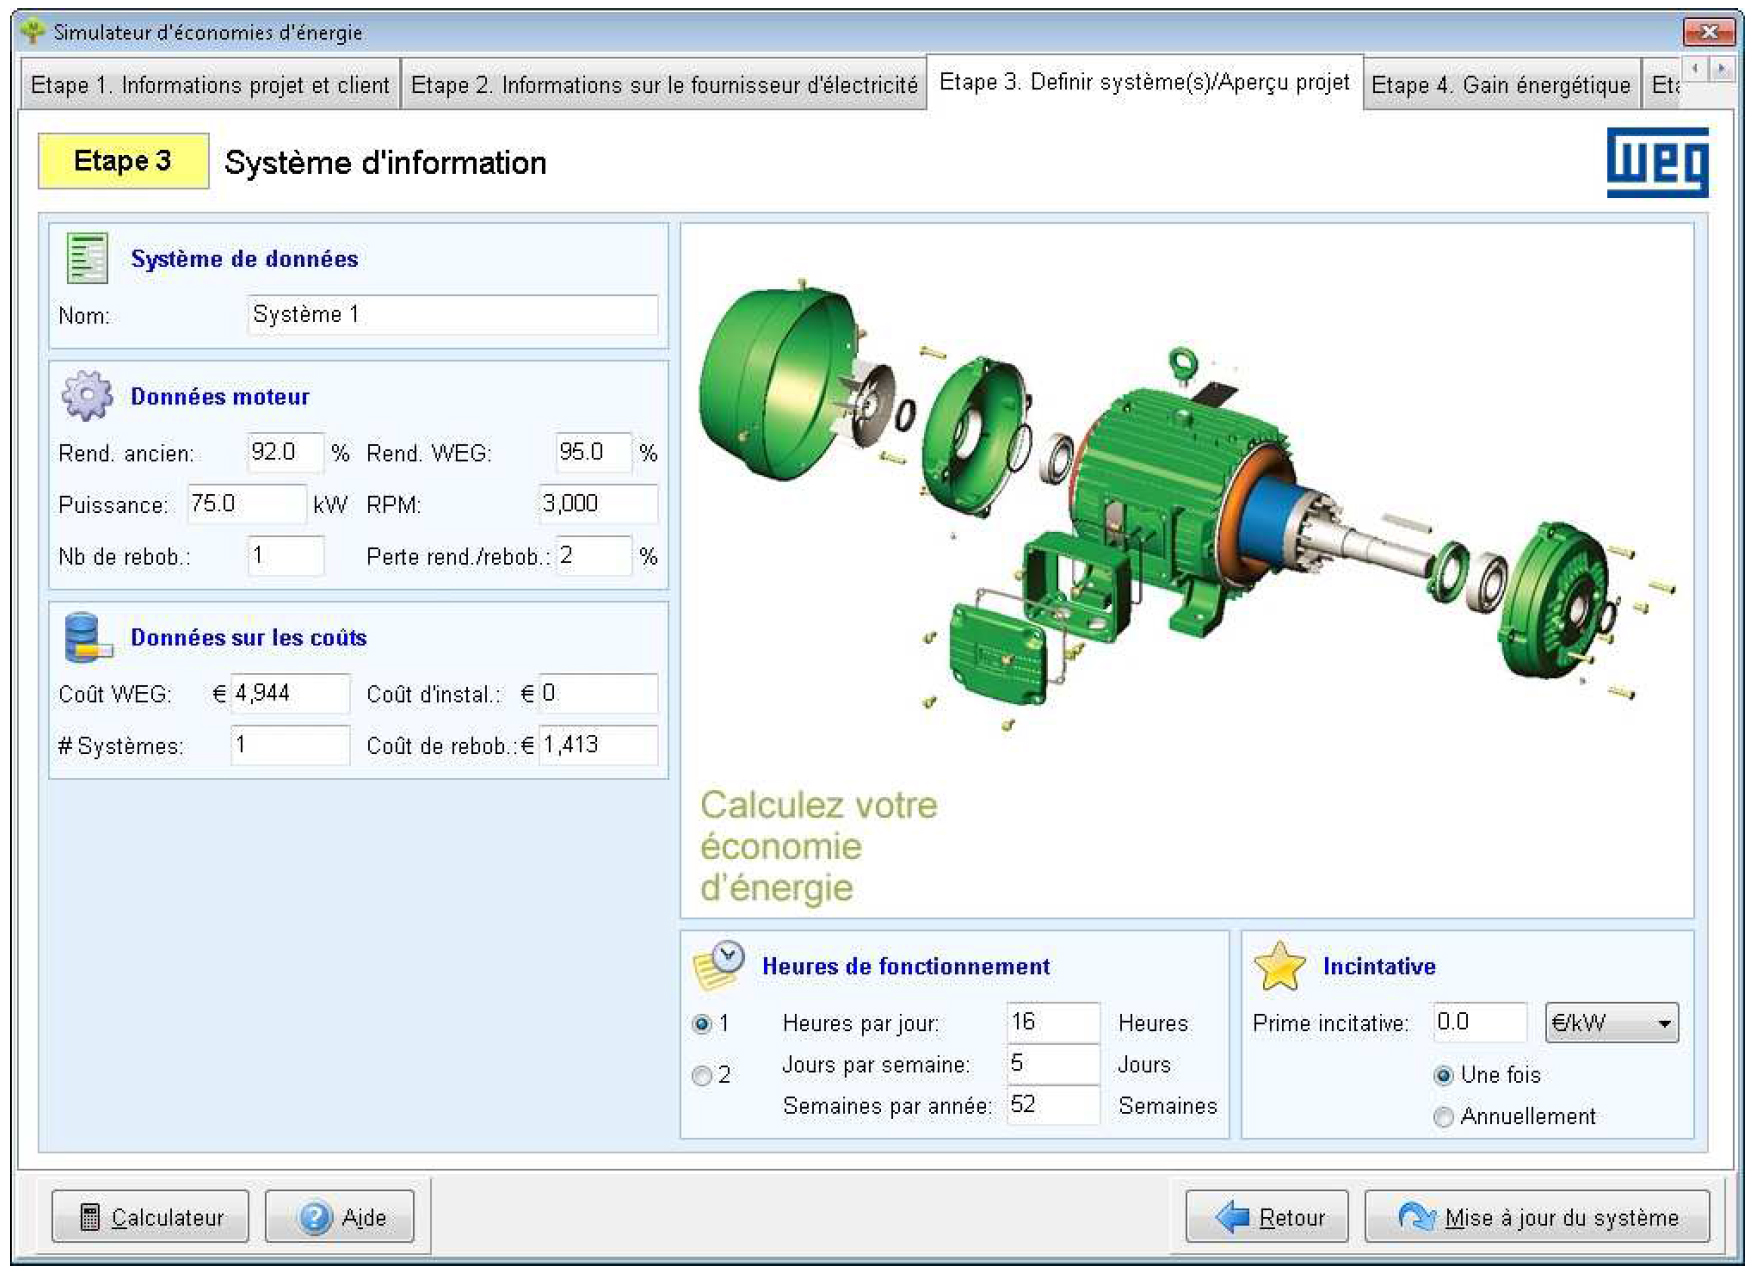1760x1277 pixels.
Task: Switch to Etape 1 Informations projet et client tab
Action: point(210,85)
